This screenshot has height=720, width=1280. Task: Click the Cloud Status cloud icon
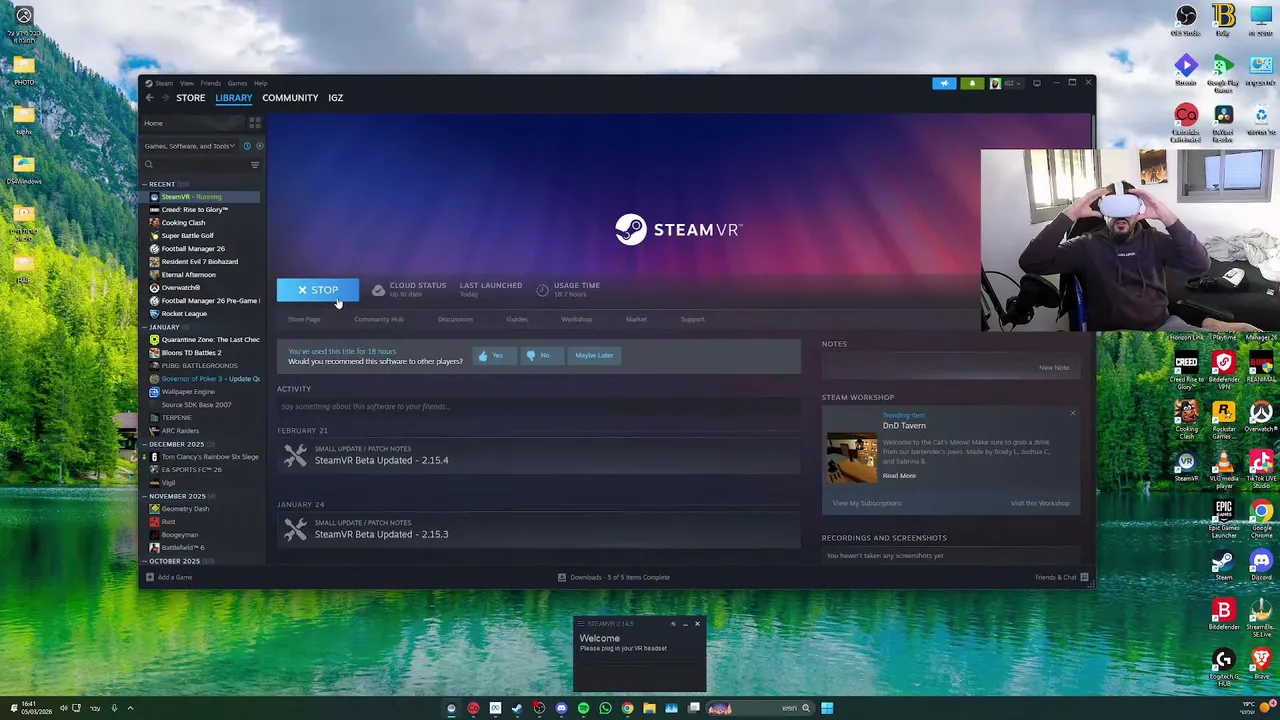point(378,290)
